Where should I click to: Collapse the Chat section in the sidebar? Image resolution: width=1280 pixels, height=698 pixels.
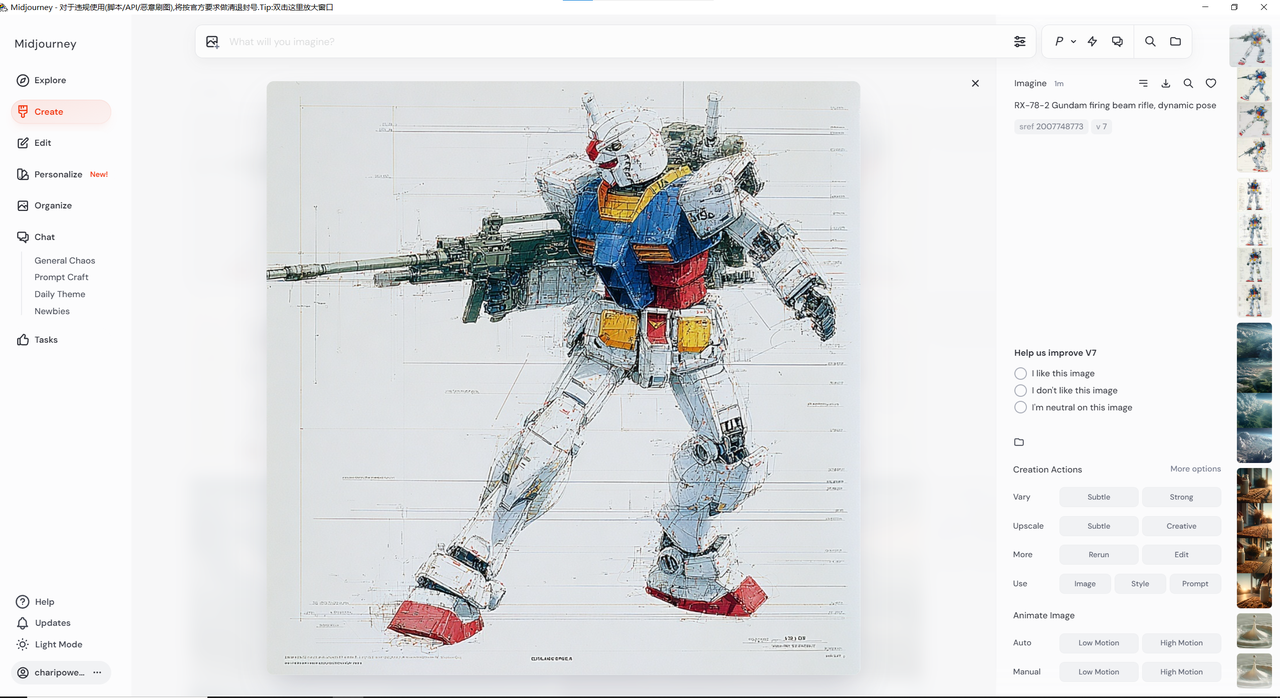tap(36, 237)
